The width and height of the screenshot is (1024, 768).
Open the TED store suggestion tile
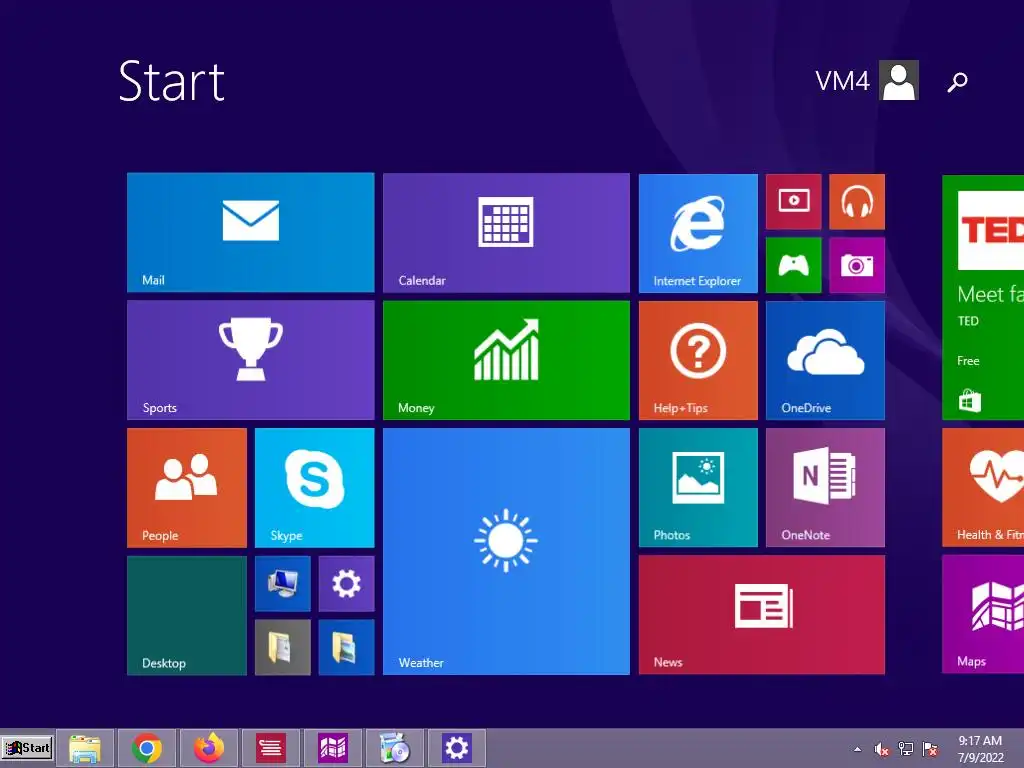[x=983, y=297]
